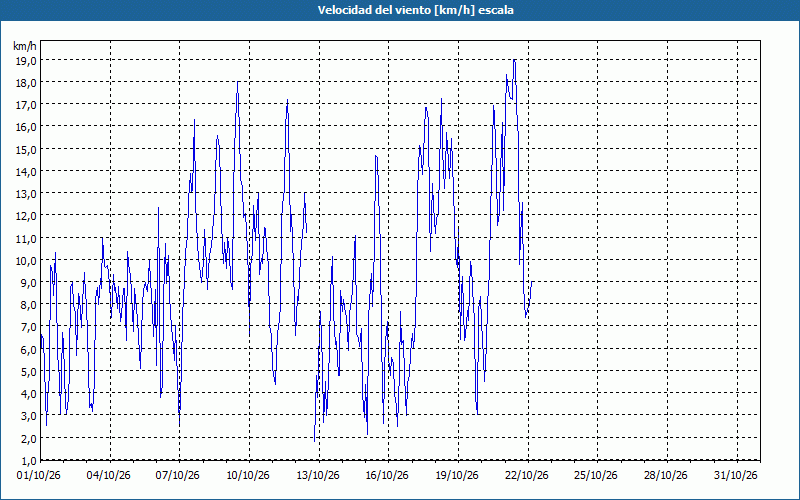
Task: Click the 10/10/26 date label
Action: point(247,475)
